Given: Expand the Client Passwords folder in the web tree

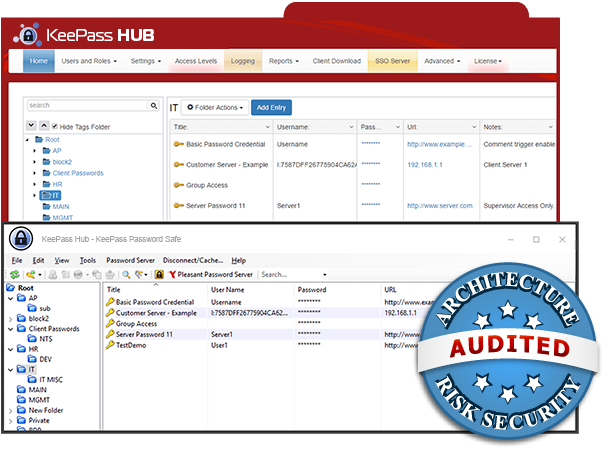Looking at the screenshot, I should click(35, 173).
